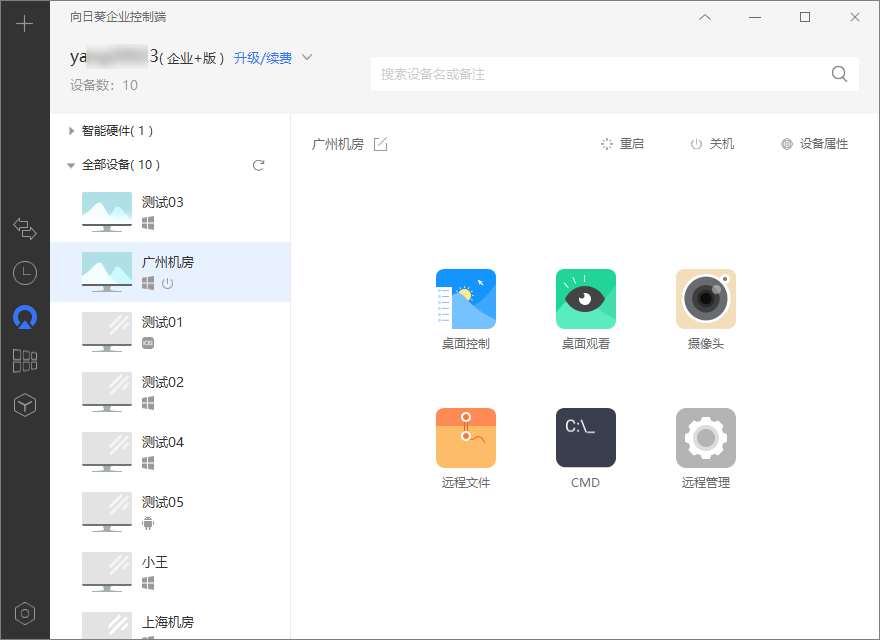
Task: Select the 测试01 device
Action: (171, 332)
